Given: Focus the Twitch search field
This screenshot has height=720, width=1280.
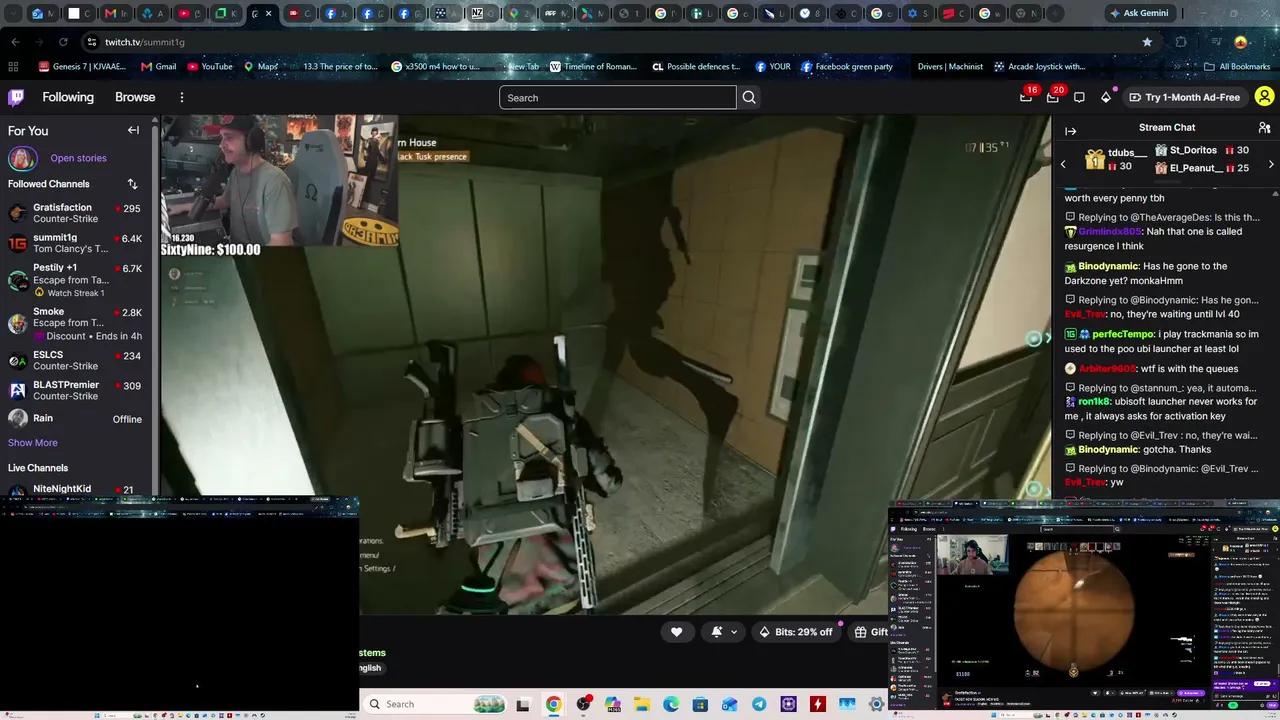Looking at the screenshot, I should [x=618, y=97].
